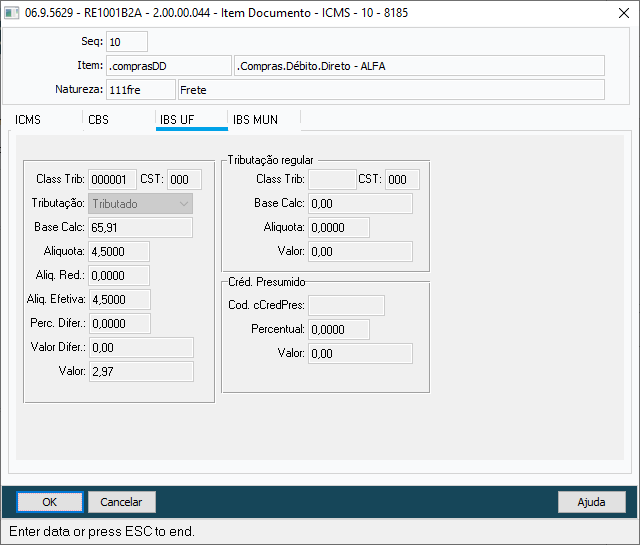The image size is (640, 545).
Task: Click the Cod. cCredPres field
Action: click(x=346, y=305)
